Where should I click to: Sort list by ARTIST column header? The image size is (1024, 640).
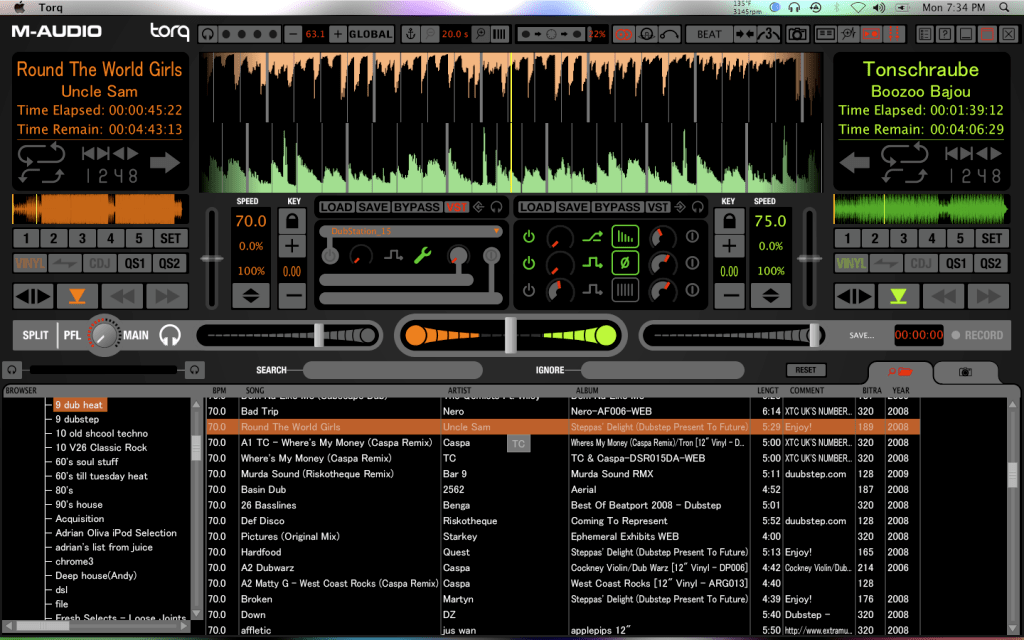[459, 391]
